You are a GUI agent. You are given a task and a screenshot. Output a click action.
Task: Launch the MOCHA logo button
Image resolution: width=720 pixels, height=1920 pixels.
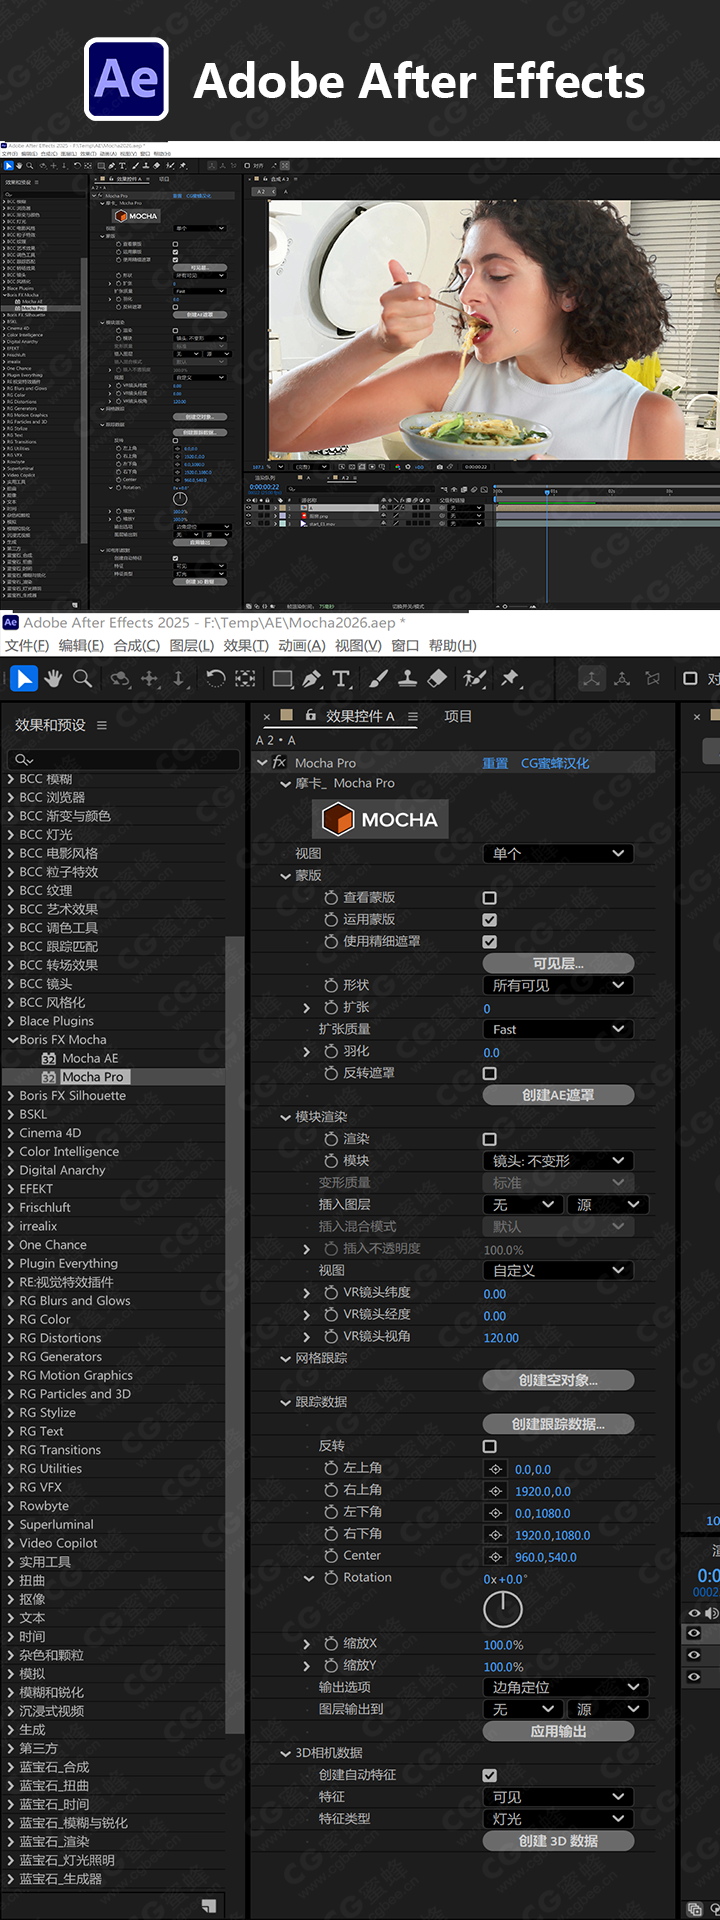click(x=380, y=819)
